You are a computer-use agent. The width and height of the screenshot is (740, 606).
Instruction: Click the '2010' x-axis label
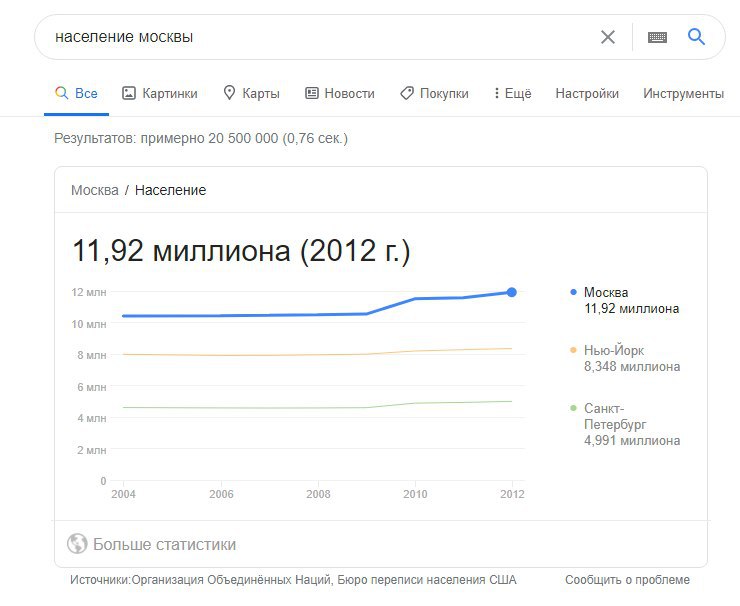(415, 494)
